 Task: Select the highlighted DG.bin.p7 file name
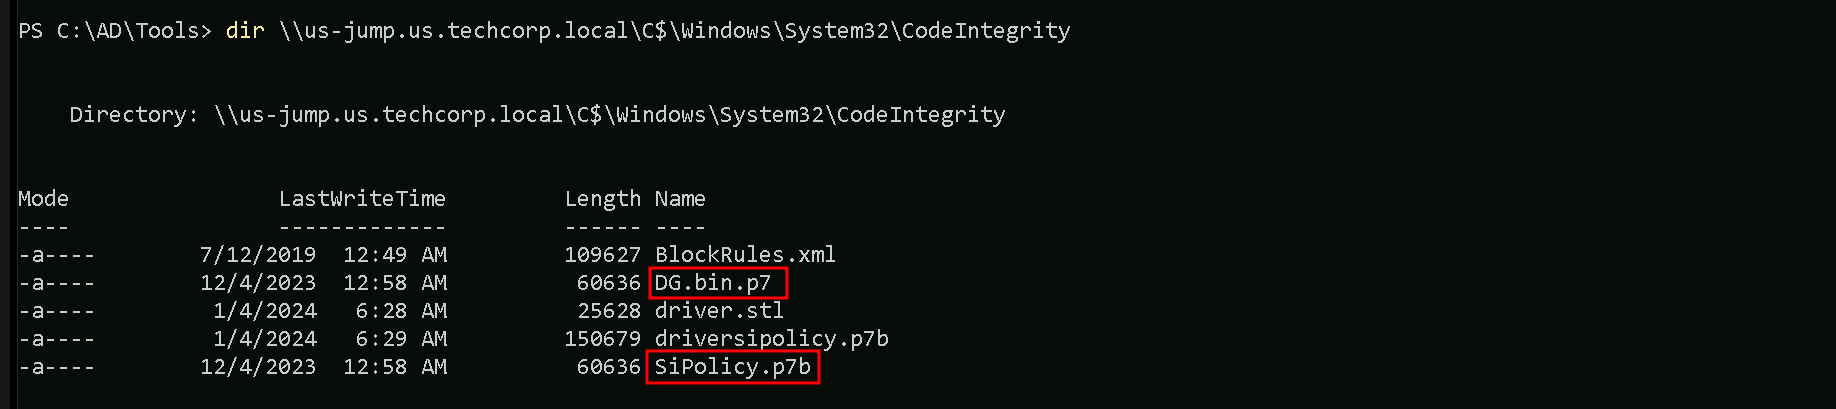click(714, 283)
